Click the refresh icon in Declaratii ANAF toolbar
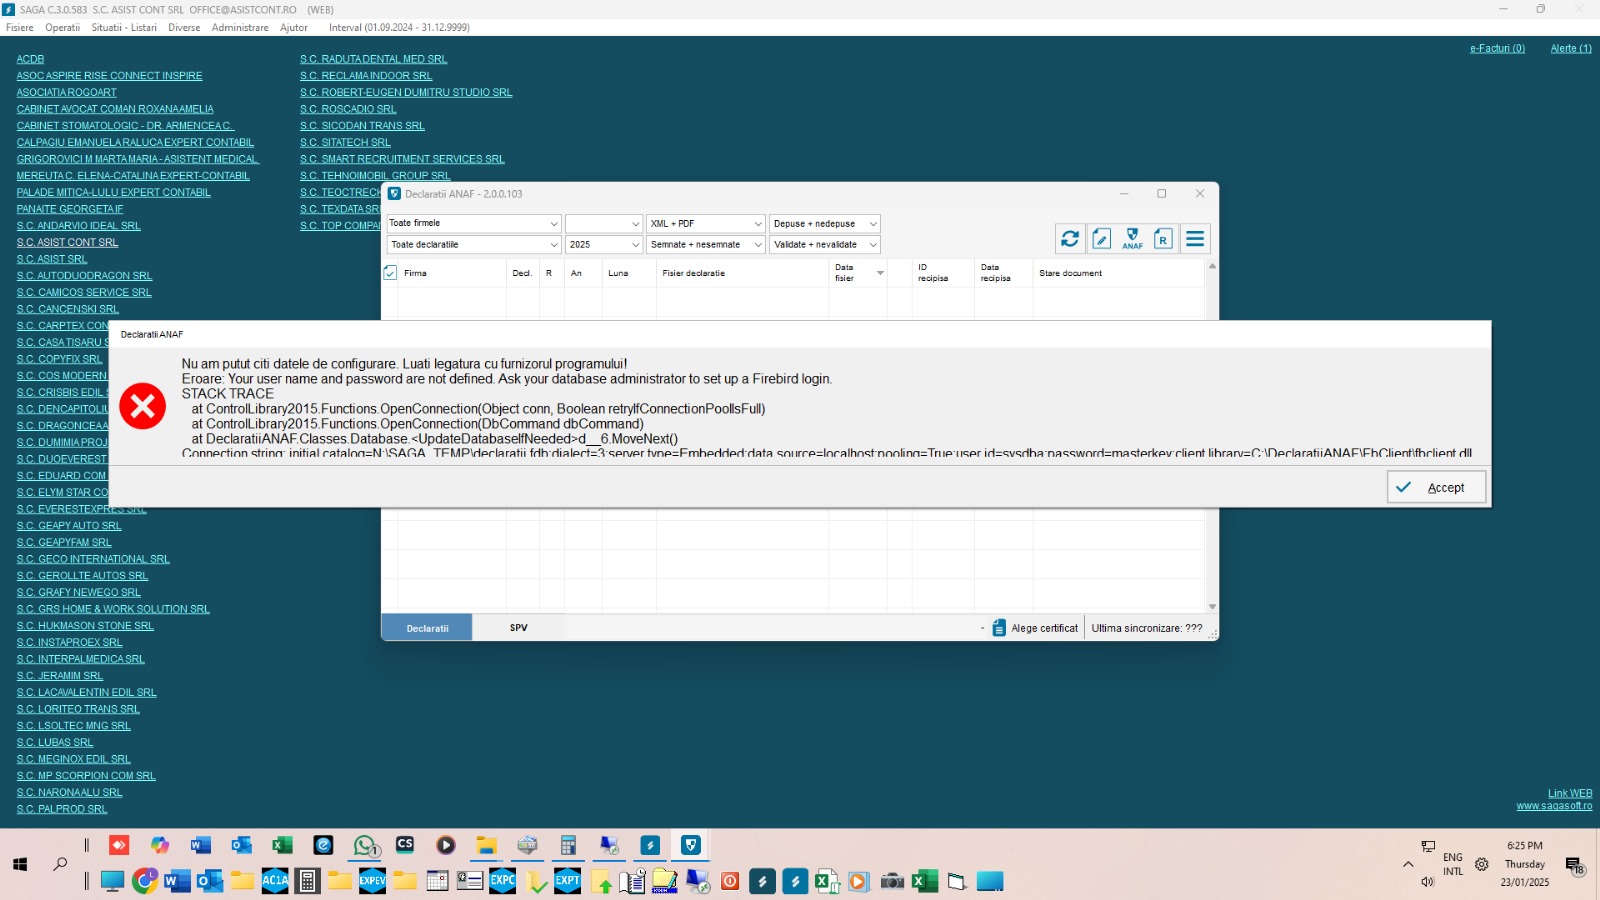The image size is (1600, 900). pyautogui.click(x=1070, y=239)
